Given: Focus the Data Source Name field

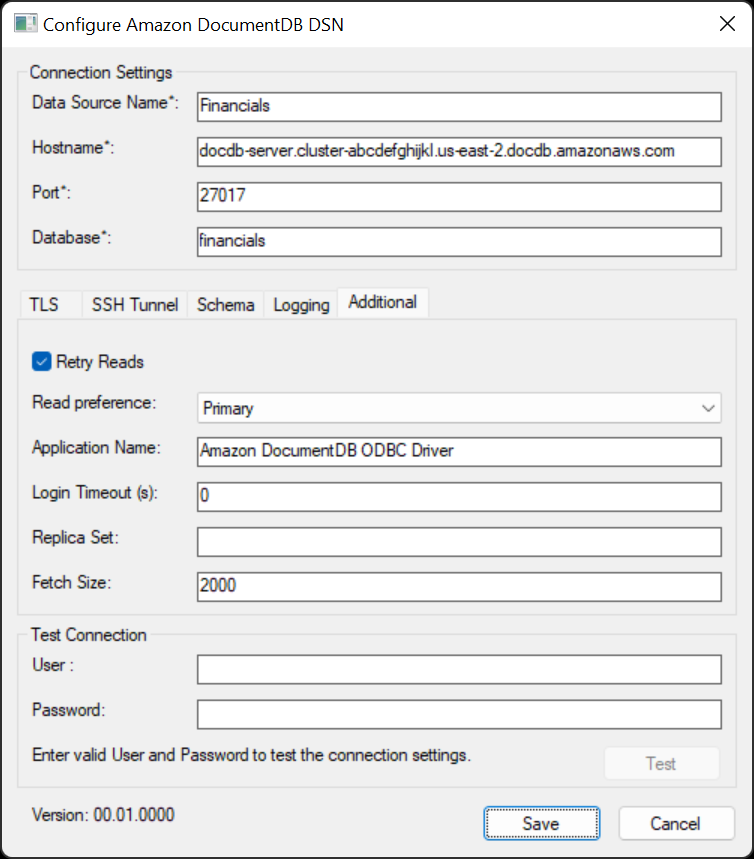Looking at the screenshot, I should (459, 107).
